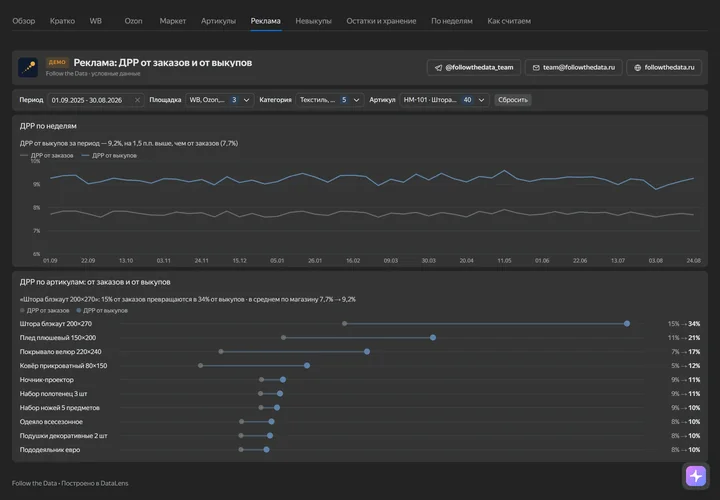
Task: Click the dashboard logo beside the ДЕМО badge
Action: pyautogui.click(x=28, y=67)
